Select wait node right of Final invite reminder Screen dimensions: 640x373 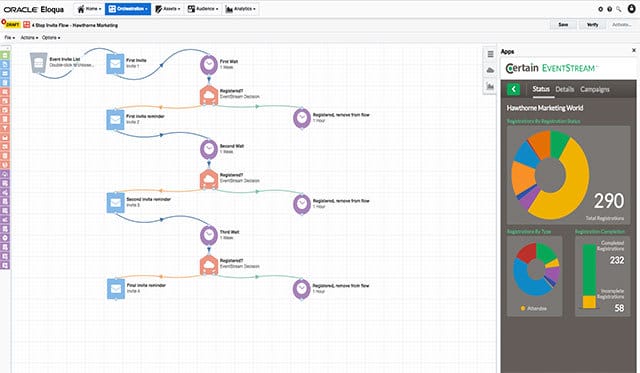coord(302,289)
